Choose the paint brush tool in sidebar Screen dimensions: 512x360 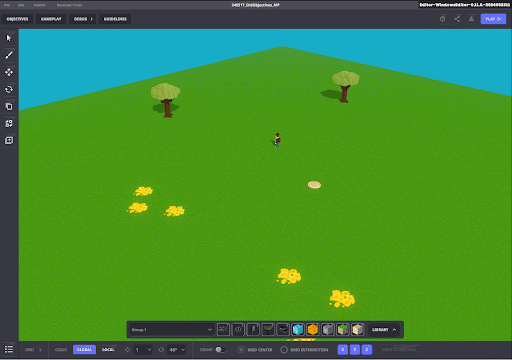tap(9, 55)
